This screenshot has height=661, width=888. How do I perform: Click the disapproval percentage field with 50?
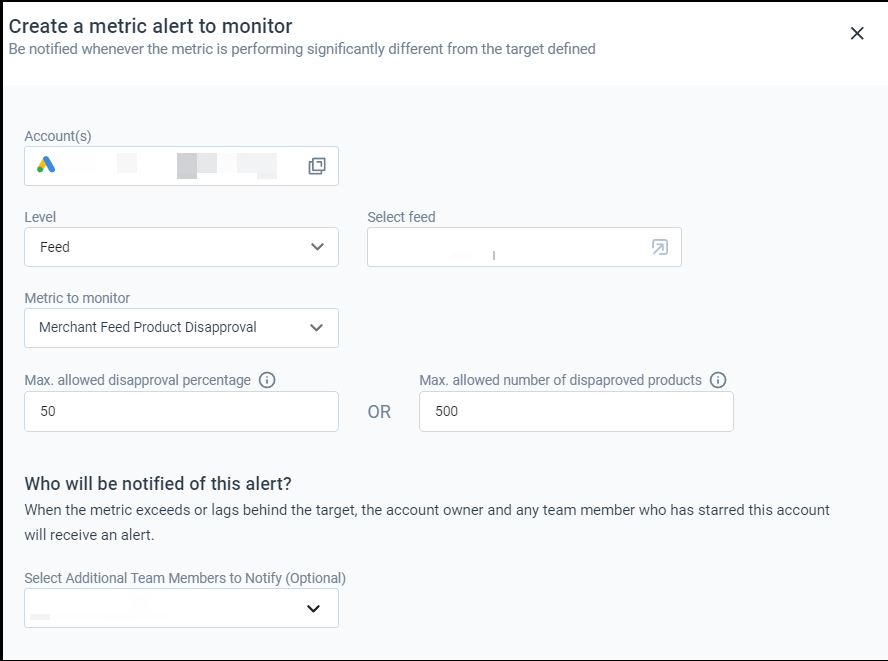(181, 411)
